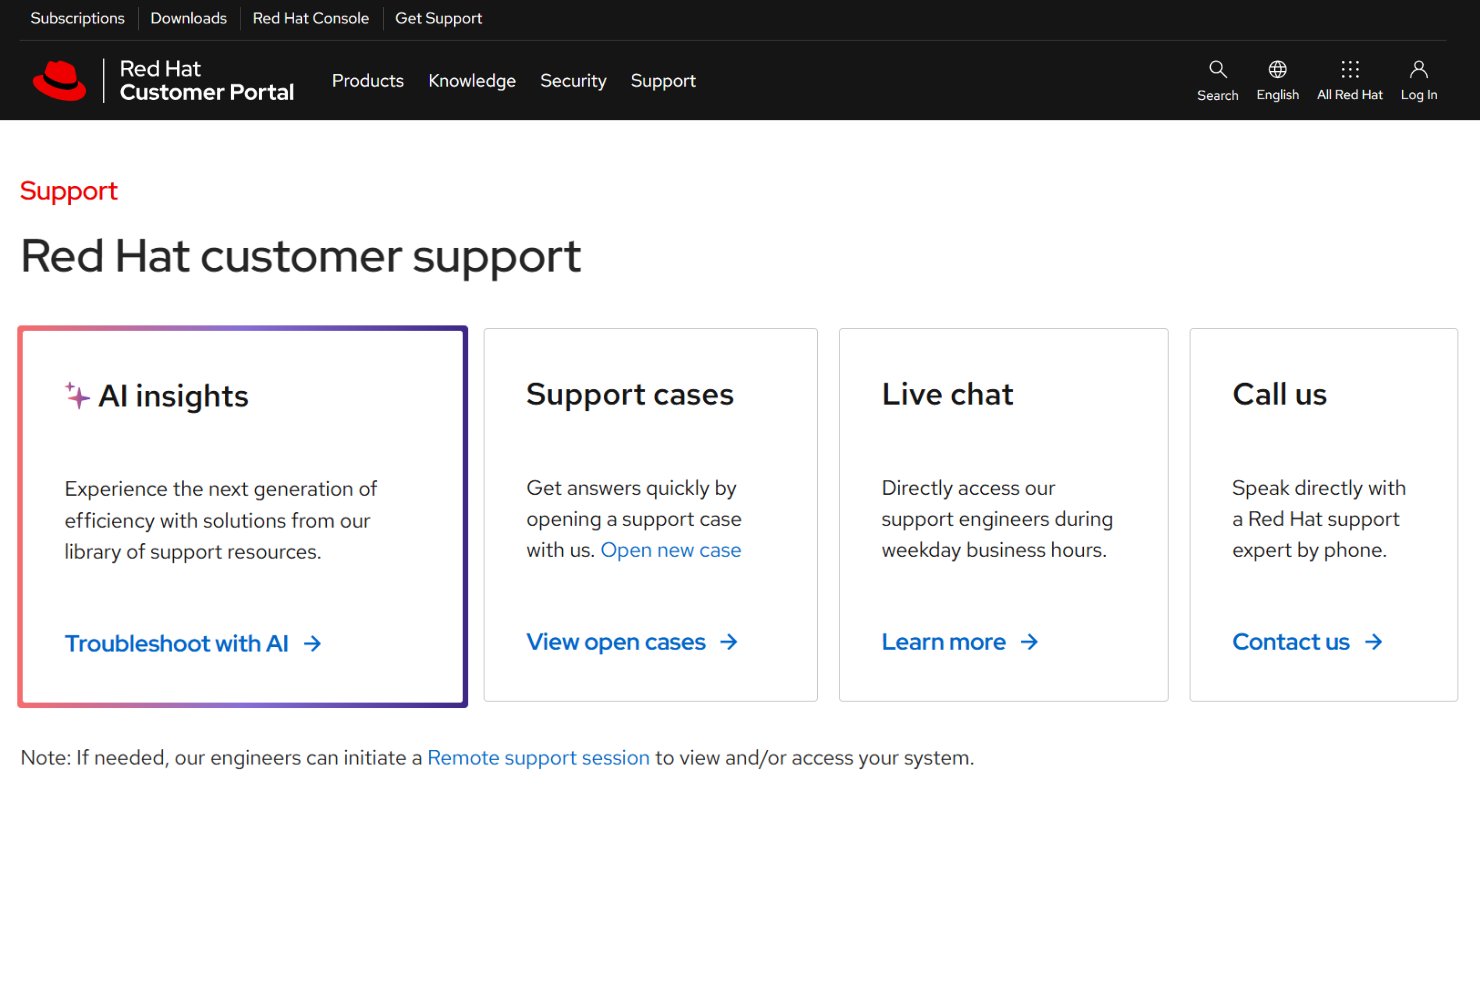The height and width of the screenshot is (987, 1480).
Task: Click the AI insights sparkle icon
Action: pos(77,395)
